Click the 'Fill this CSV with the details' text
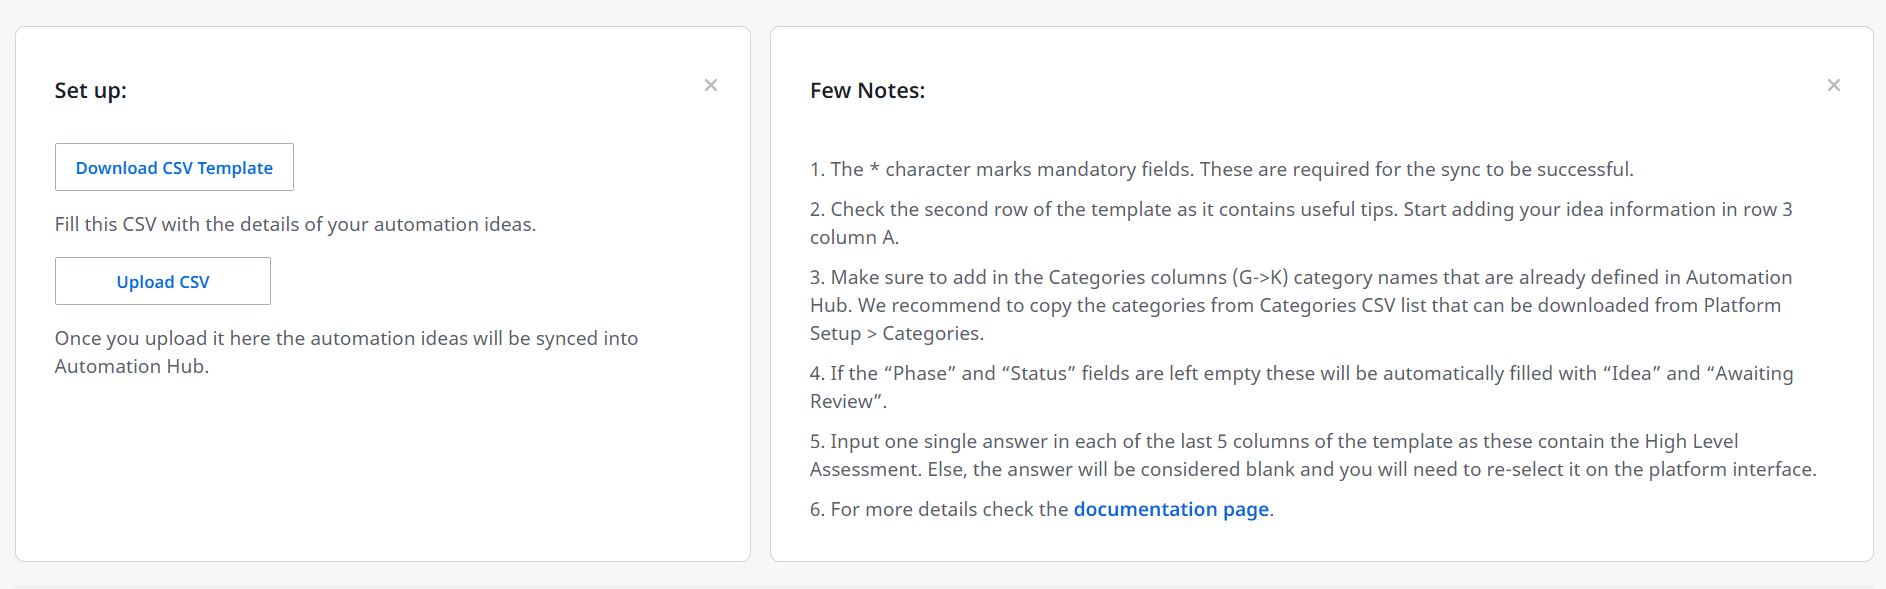 coord(295,224)
